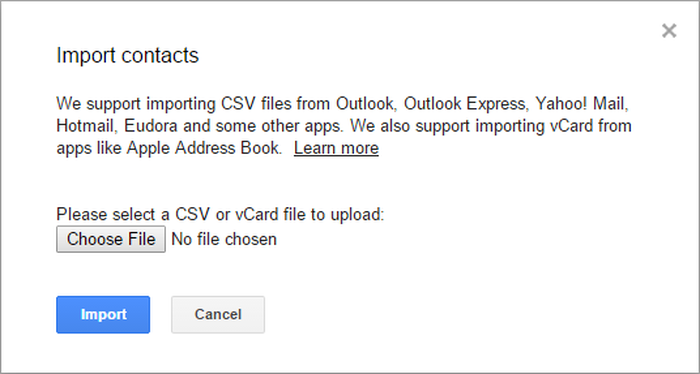Browse for a CSV file to upload
This screenshot has height=374, width=700.
click(x=111, y=239)
